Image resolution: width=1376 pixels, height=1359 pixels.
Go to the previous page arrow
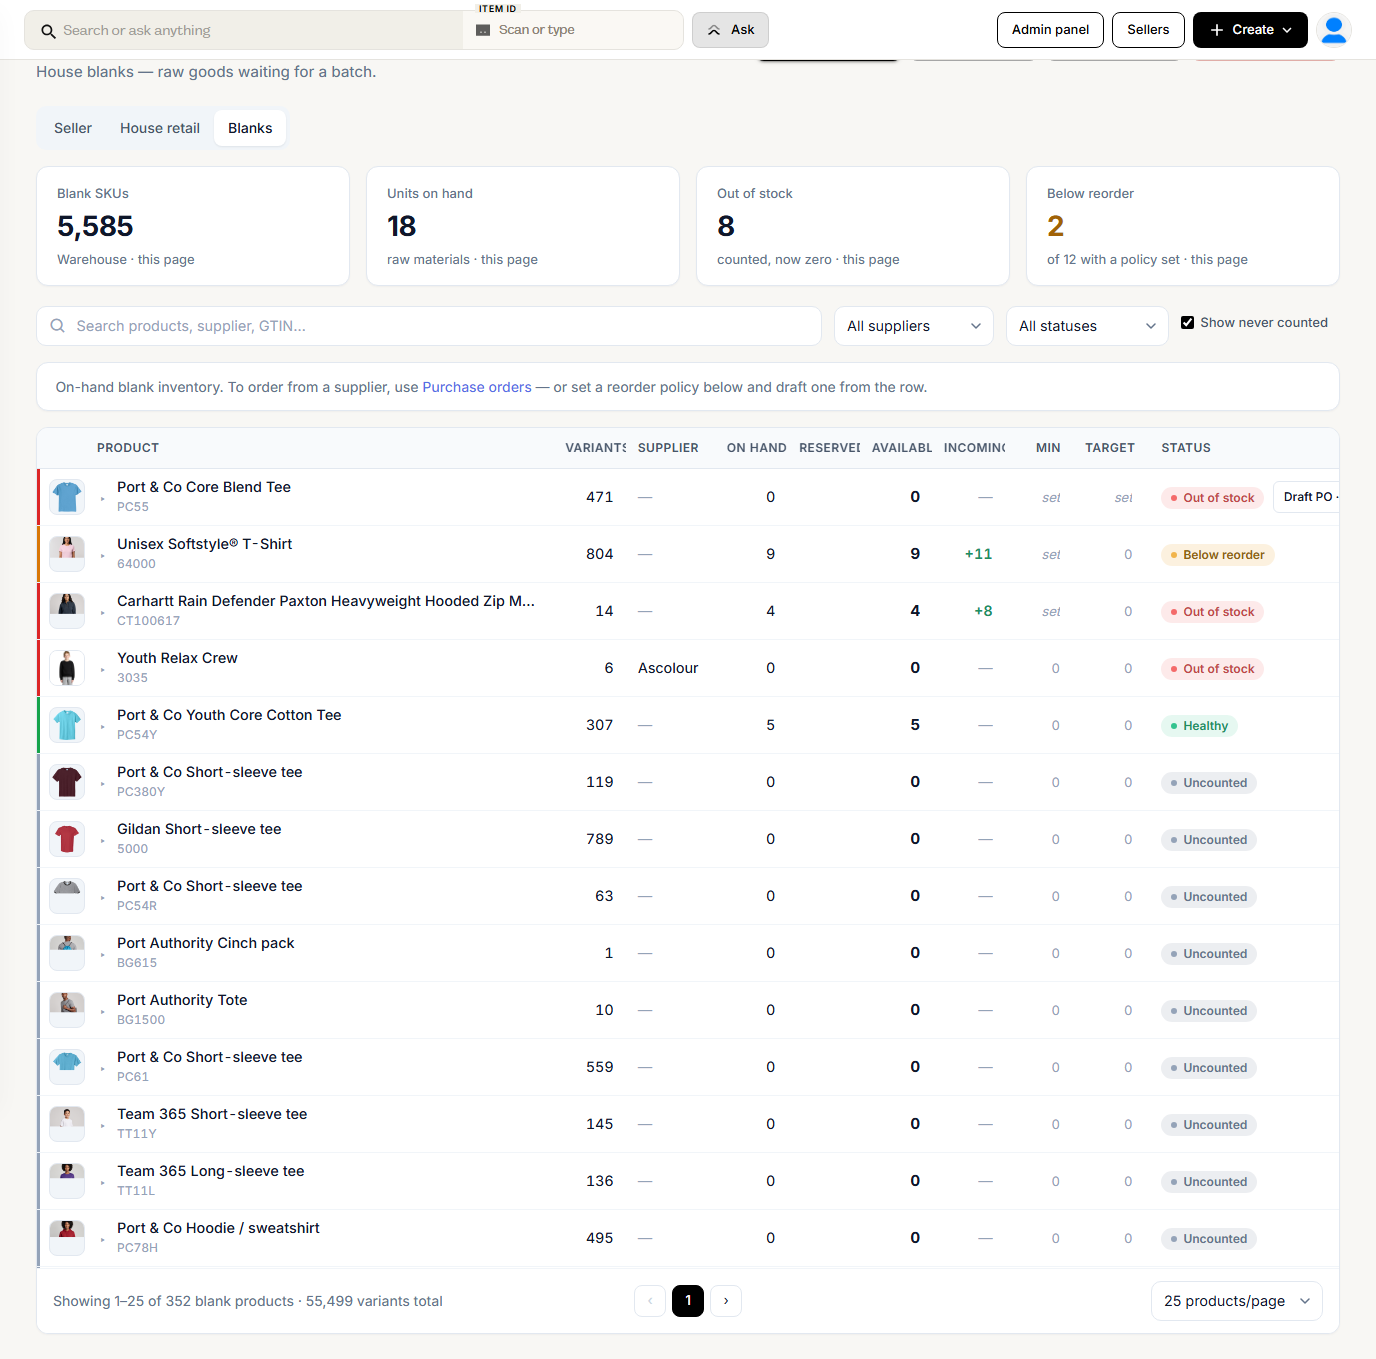(650, 1301)
